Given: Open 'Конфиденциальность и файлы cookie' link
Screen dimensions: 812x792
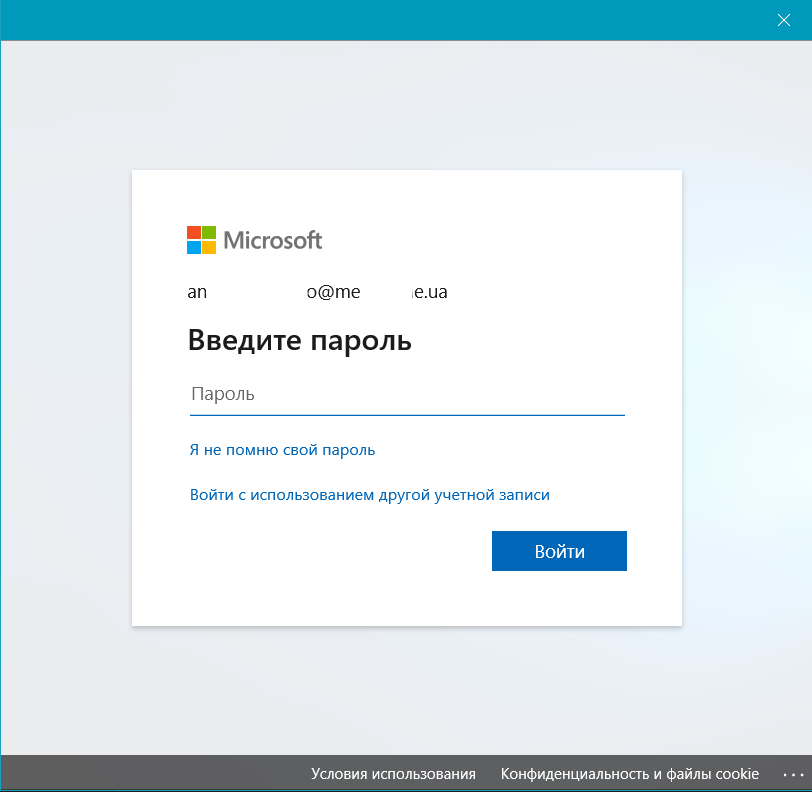Looking at the screenshot, I should pyautogui.click(x=630, y=774).
